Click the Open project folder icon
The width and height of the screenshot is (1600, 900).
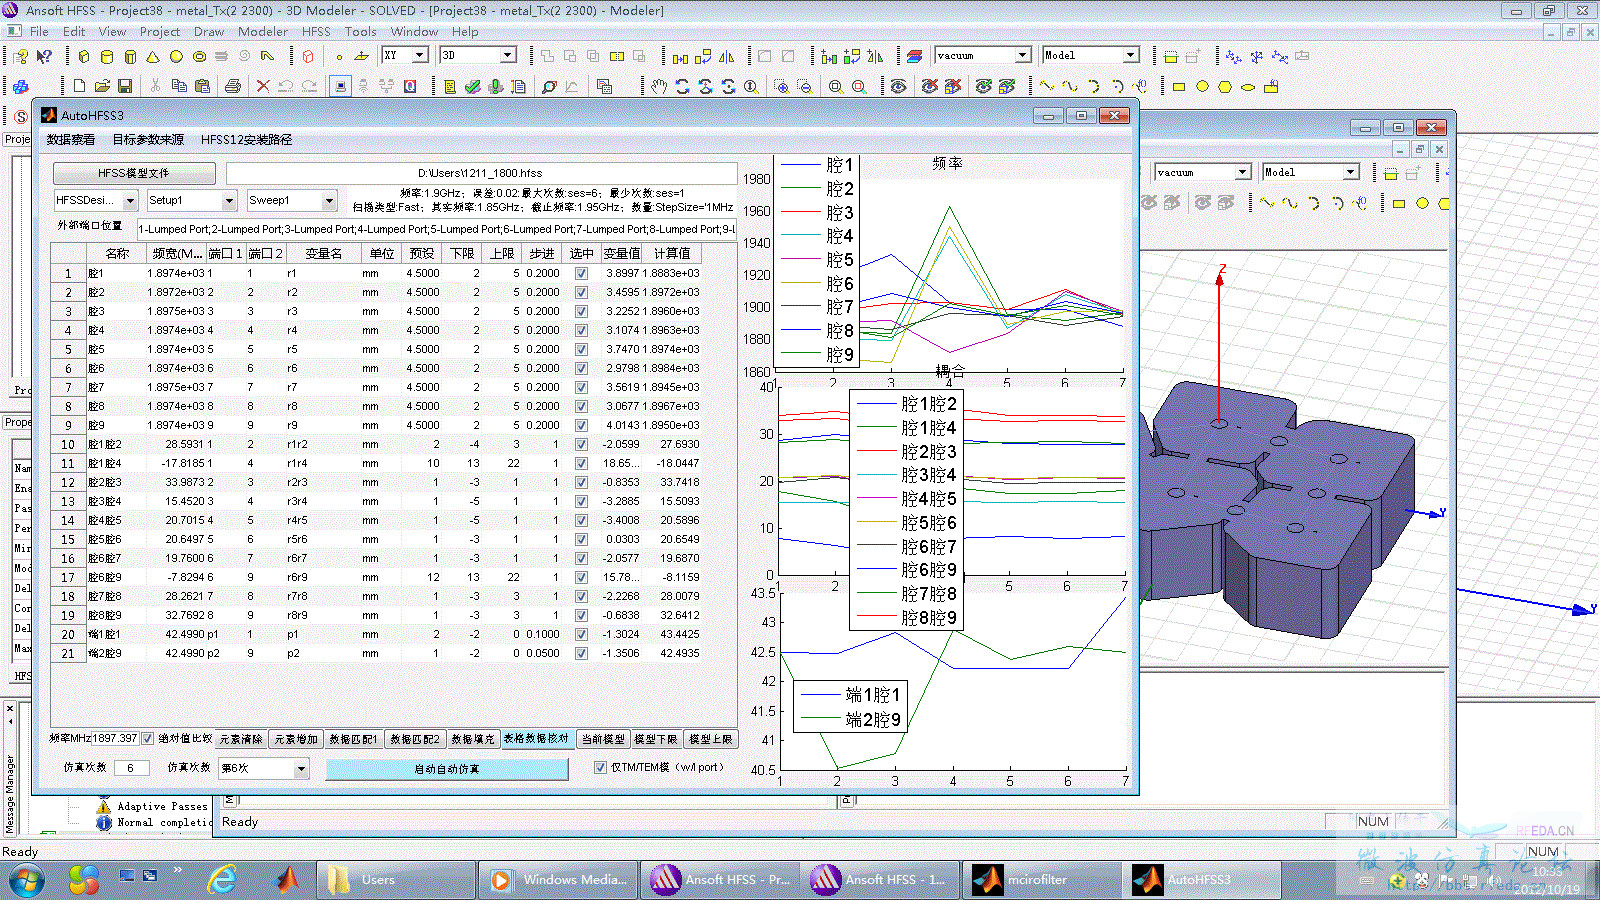click(x=102, y=87)
